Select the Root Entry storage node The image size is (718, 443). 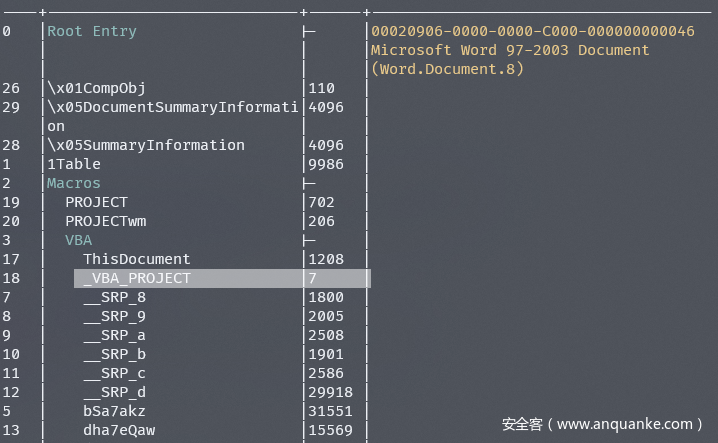(92, 31)
